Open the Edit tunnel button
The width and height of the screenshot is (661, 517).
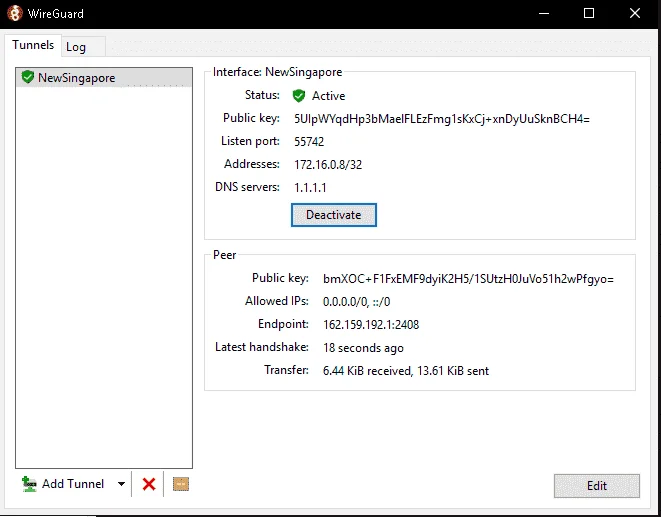coord(597,486)
